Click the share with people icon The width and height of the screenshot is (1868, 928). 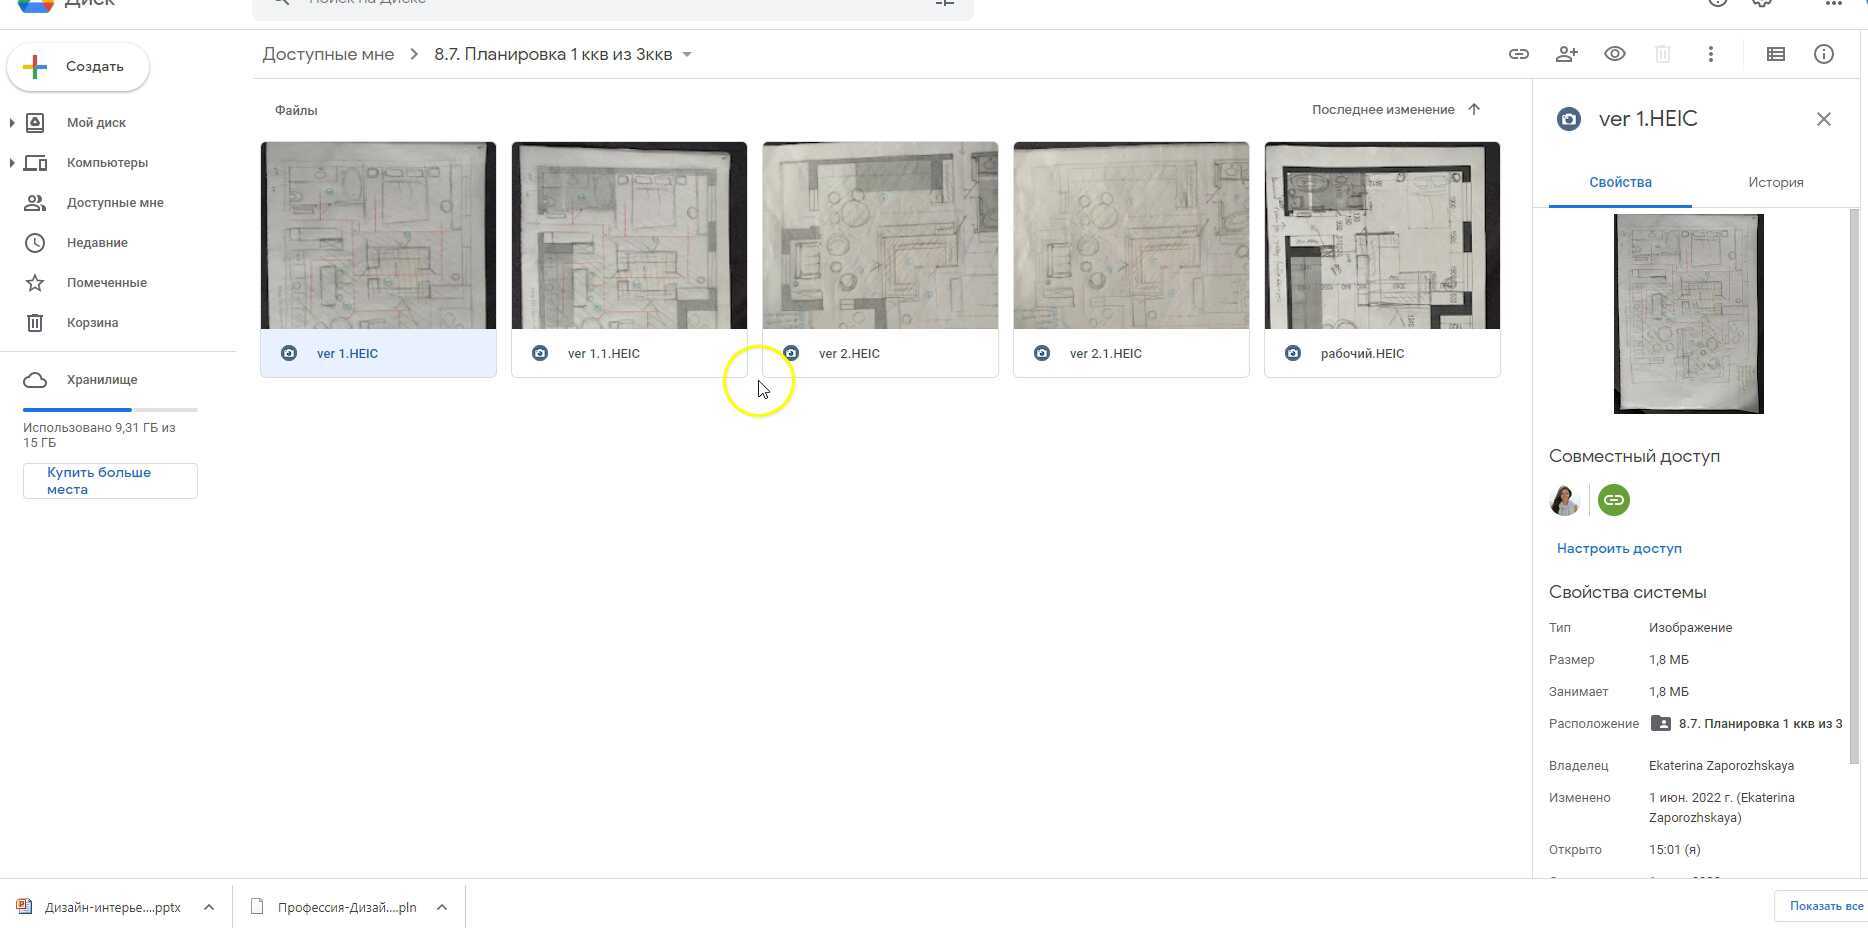pos(1566,54)
